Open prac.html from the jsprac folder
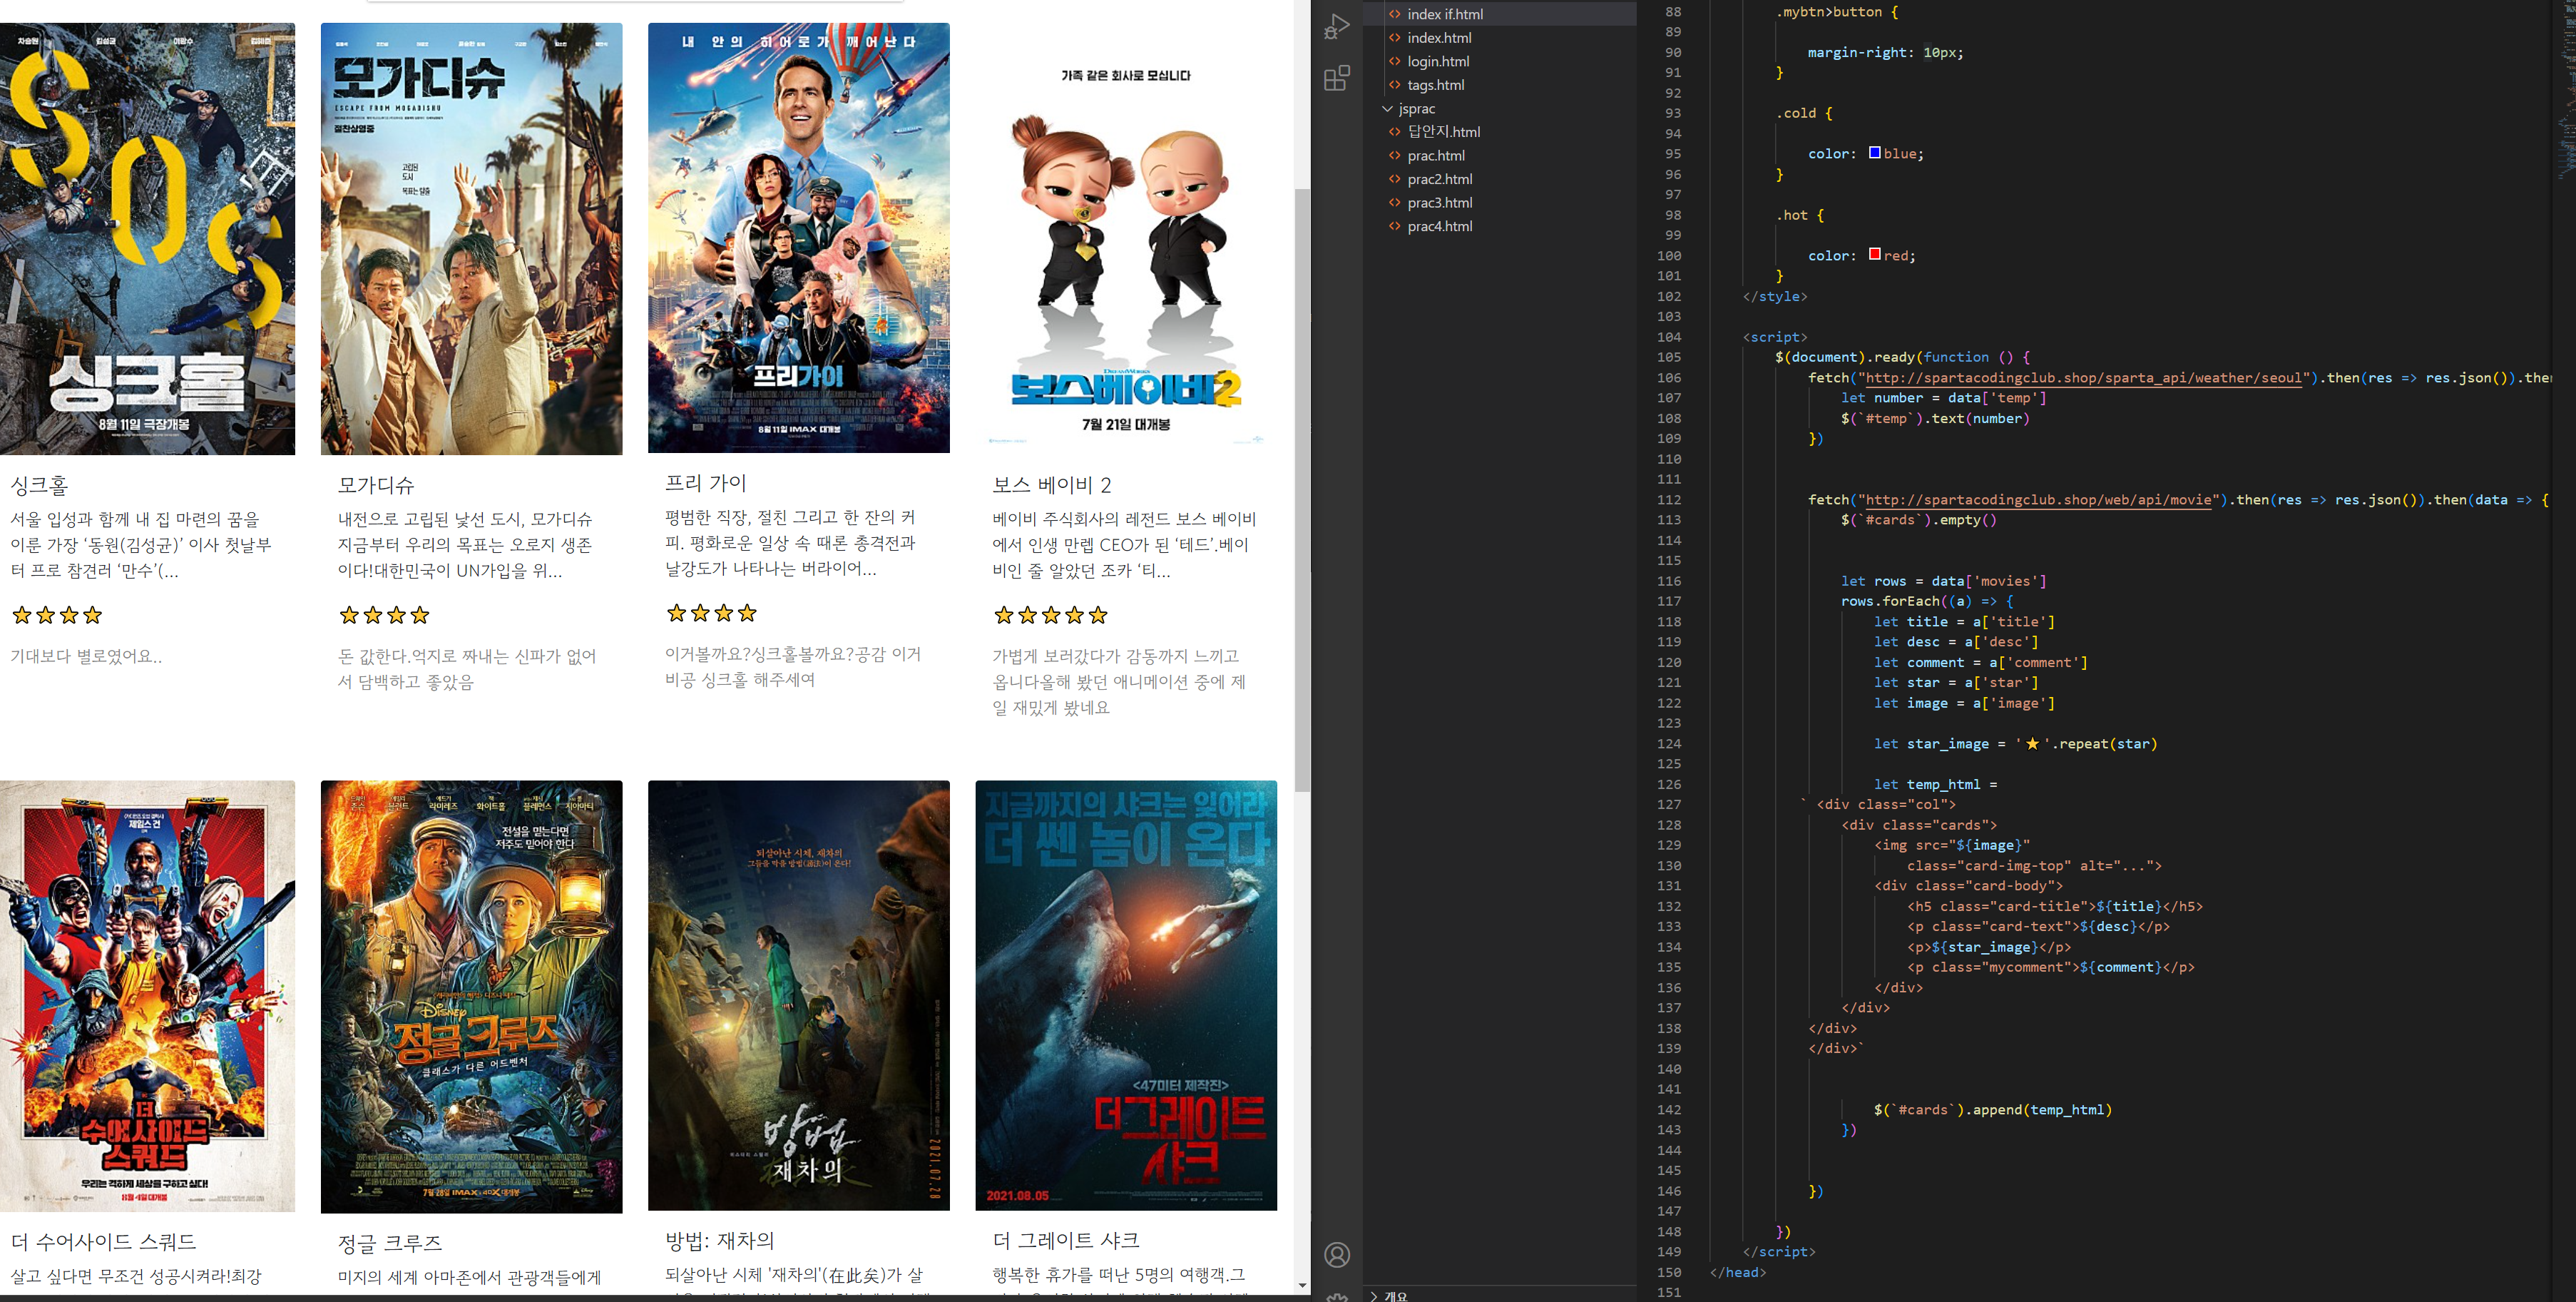This screenshot has width=2576, height=1302. click(1436, 156)
